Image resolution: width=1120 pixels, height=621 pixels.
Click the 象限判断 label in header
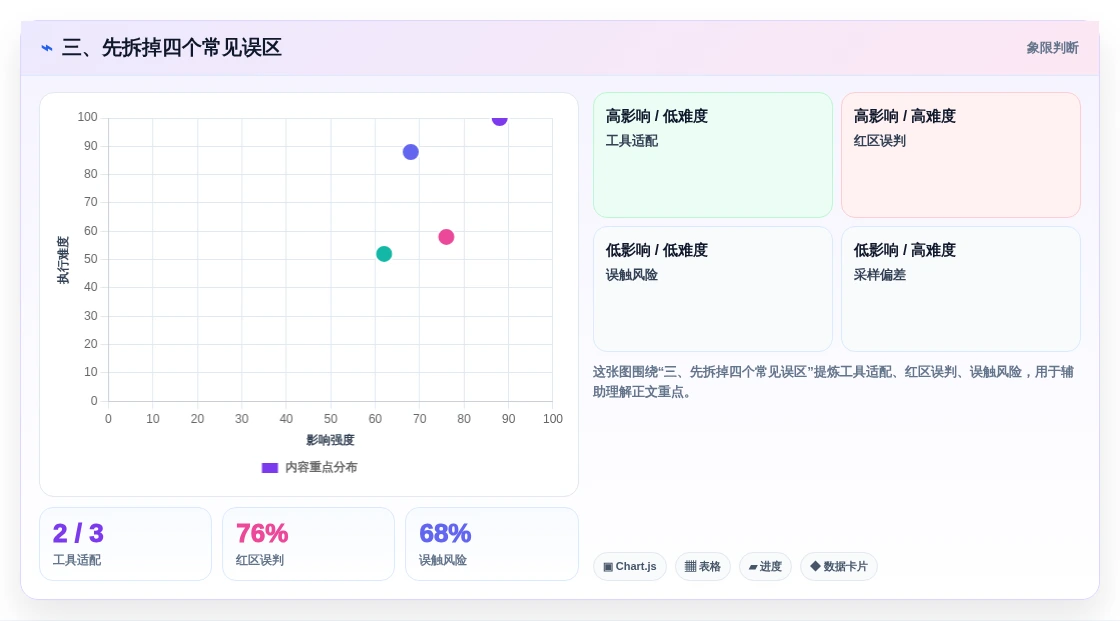1052,48
